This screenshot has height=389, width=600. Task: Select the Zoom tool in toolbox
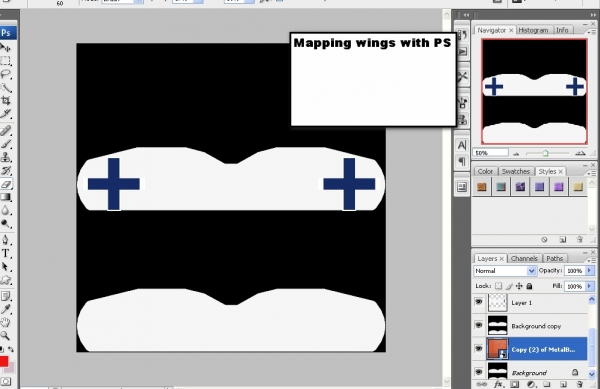pyautogui.click(x=5, y=336)
